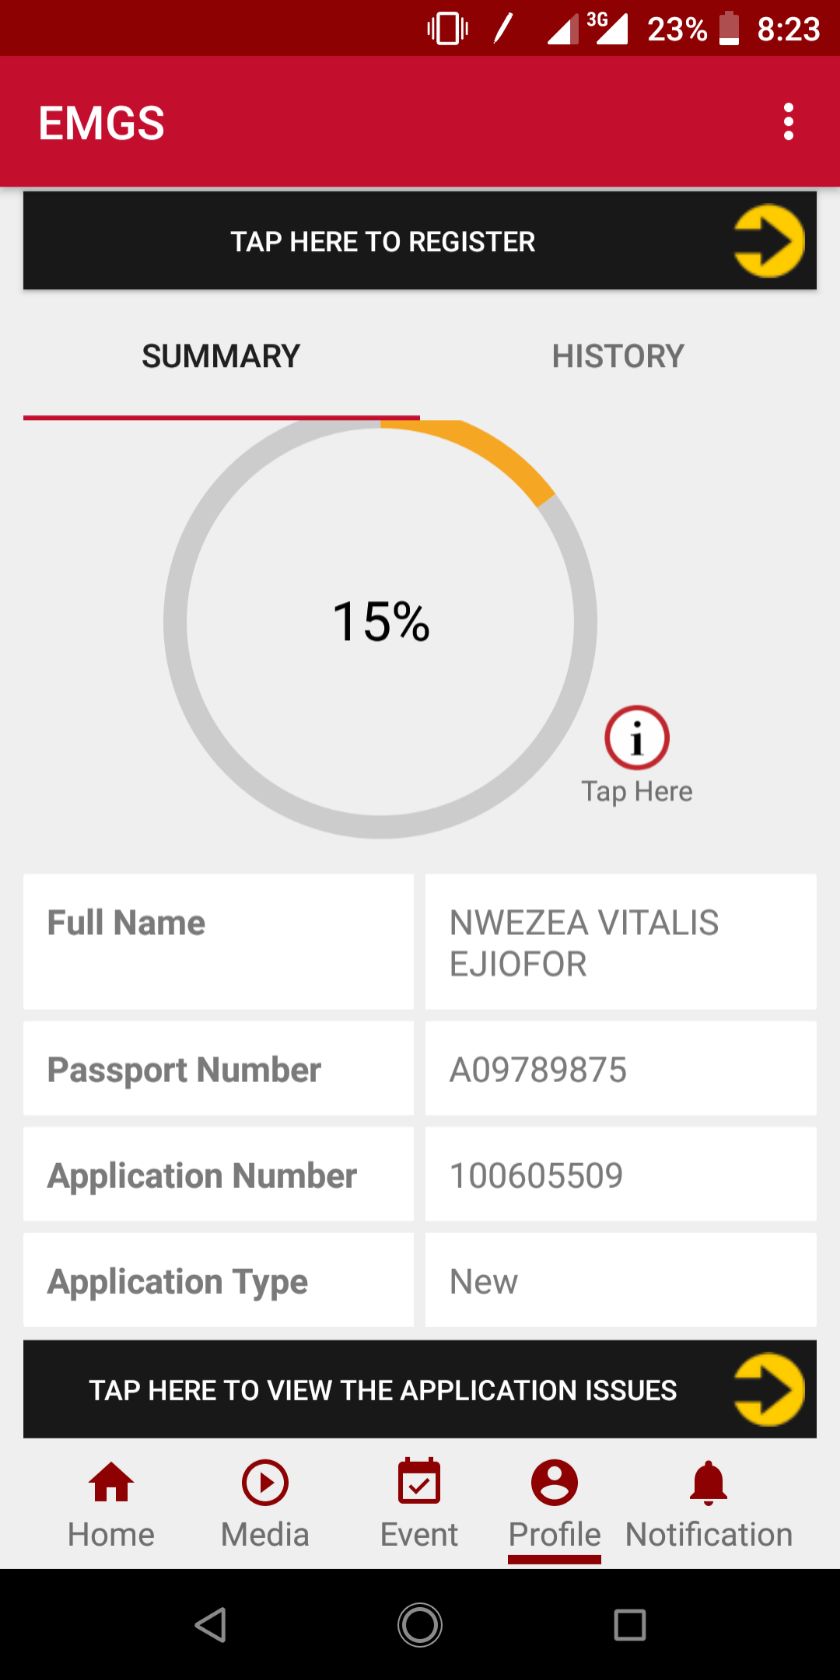The image size is (840, 1680).
Task: Switch to the HISTORY tab
Action: tap(618, 356)
